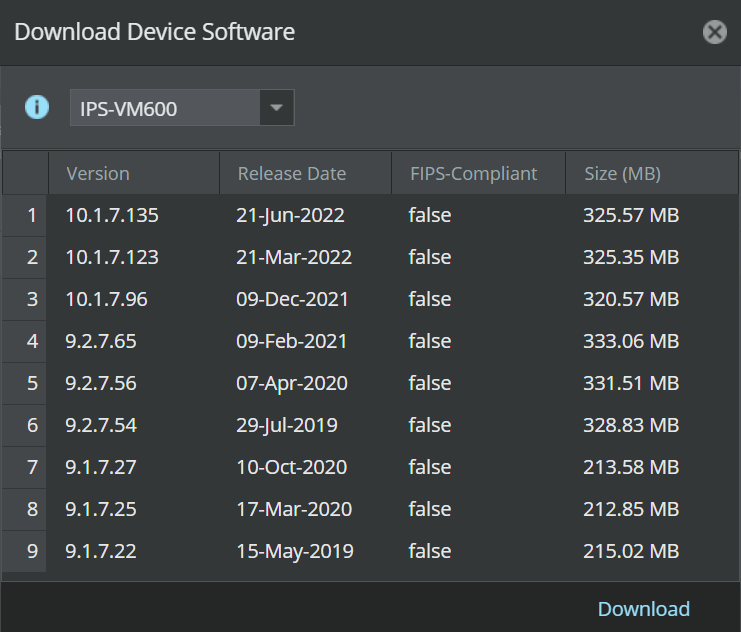Click the blue info icon

(37, 107)
